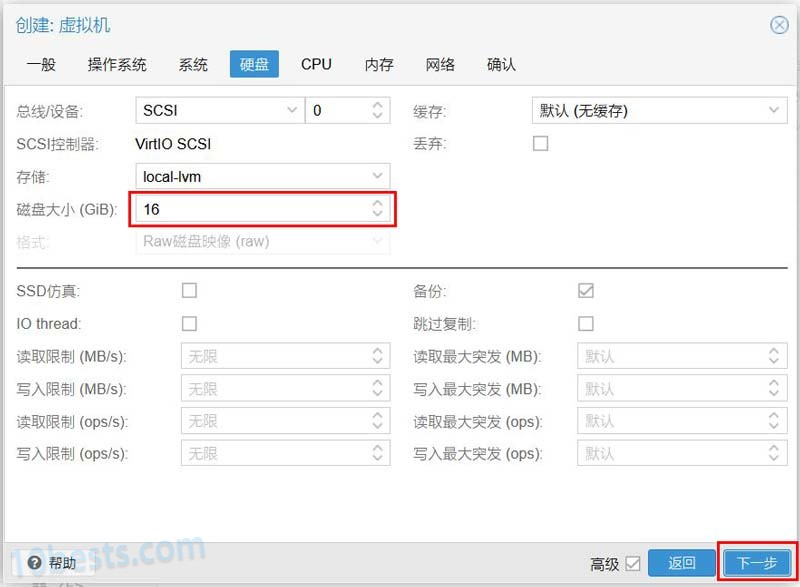Screen dimensions: 800x587
Task: Click the 写入限制 (ops/s) spinner arrows
Action: (x=377, y=453)
